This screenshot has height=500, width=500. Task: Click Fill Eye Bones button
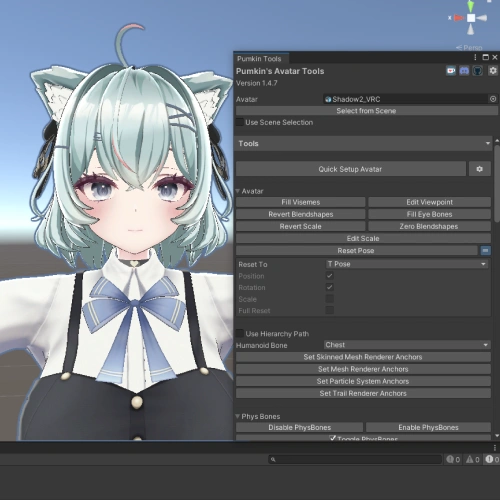pos(429,214)
